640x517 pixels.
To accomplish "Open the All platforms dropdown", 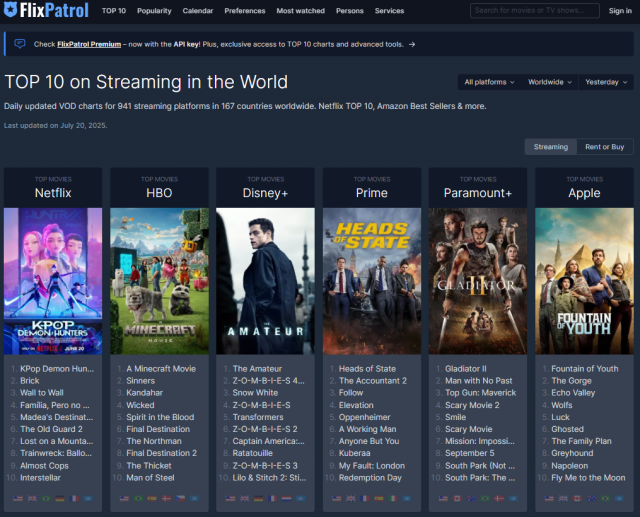I will tap(489, 82).
